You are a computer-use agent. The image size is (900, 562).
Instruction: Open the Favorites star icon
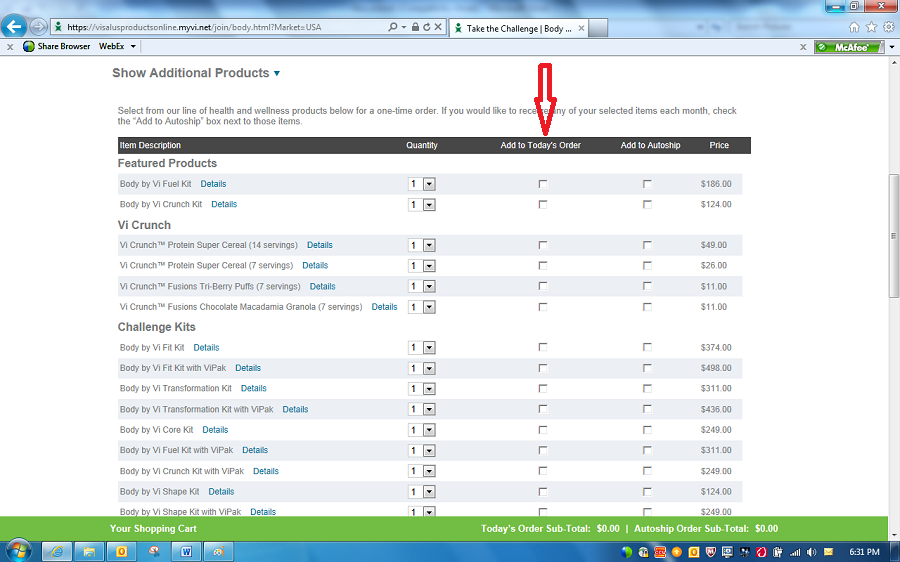point(869,27)
